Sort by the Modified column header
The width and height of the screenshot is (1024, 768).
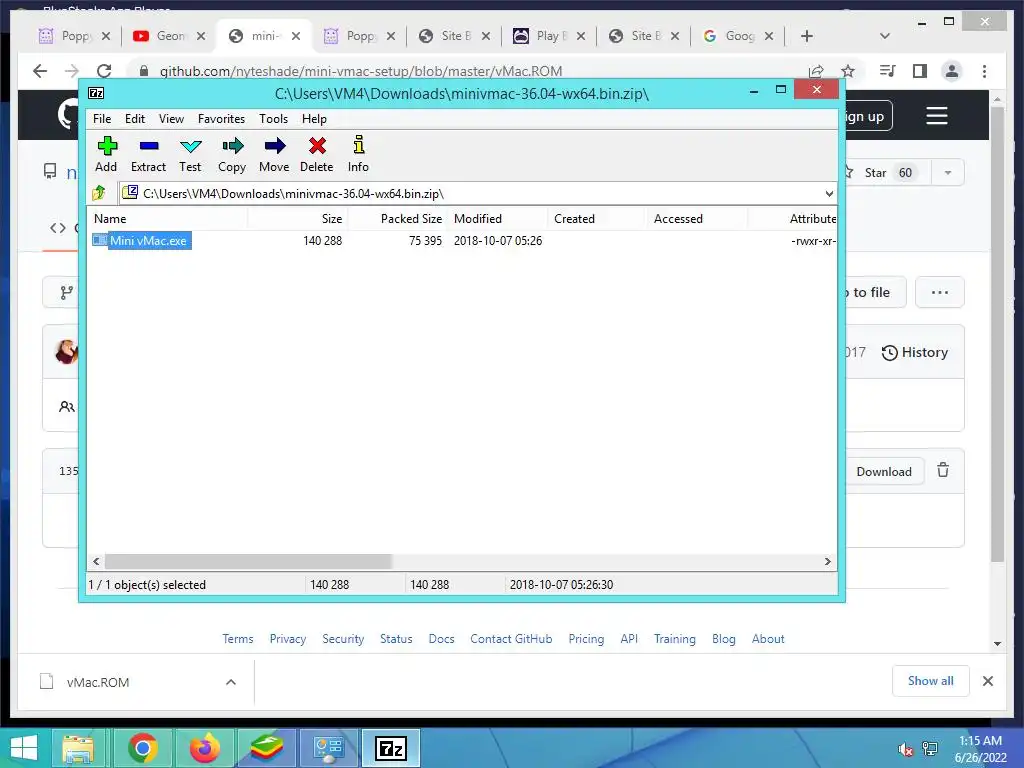tap(498, 219)
